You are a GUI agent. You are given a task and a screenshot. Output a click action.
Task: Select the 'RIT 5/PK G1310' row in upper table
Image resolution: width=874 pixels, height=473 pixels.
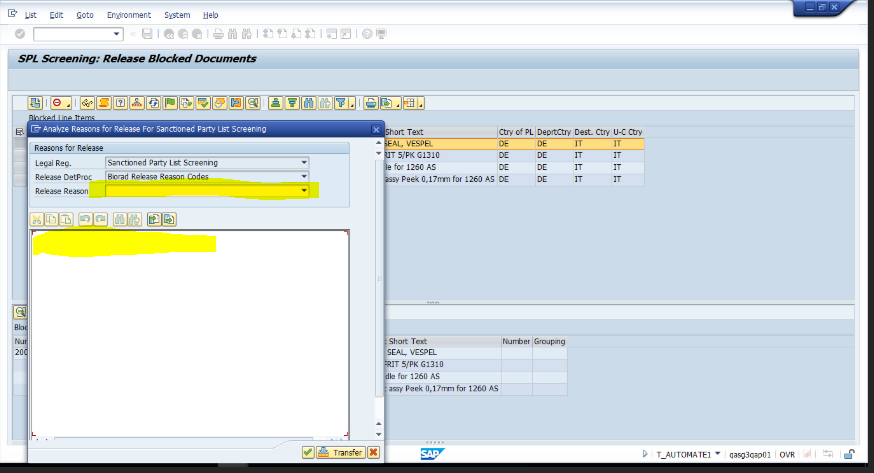[514, 155]
